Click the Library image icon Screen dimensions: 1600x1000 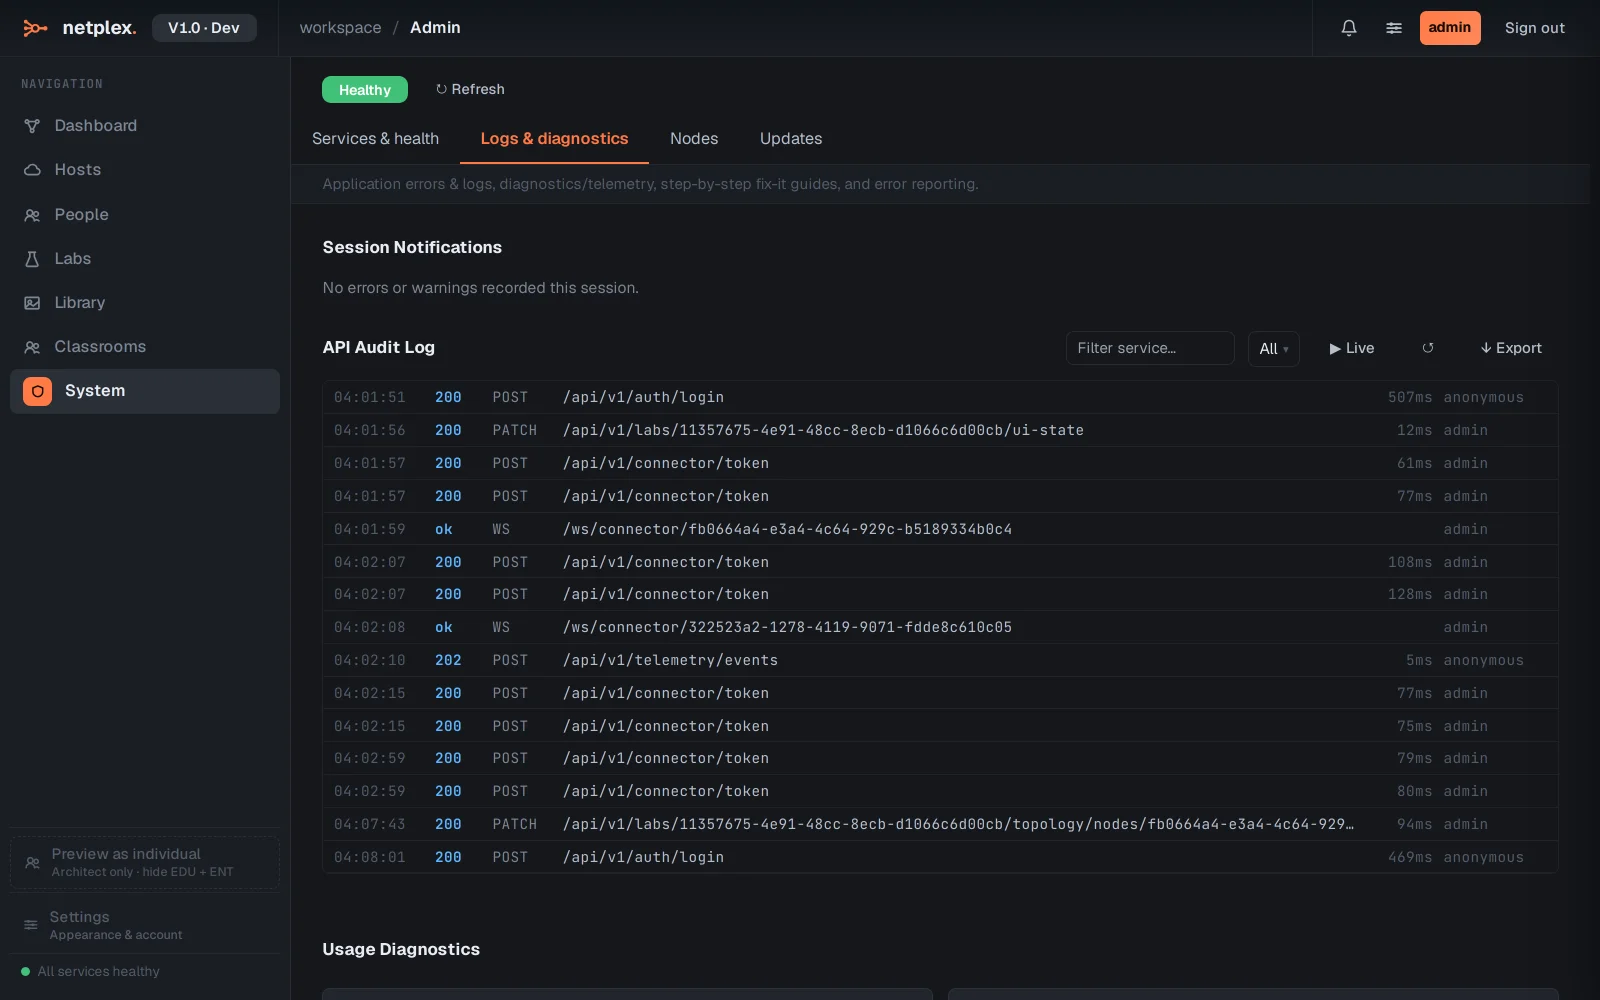point(32,303)
